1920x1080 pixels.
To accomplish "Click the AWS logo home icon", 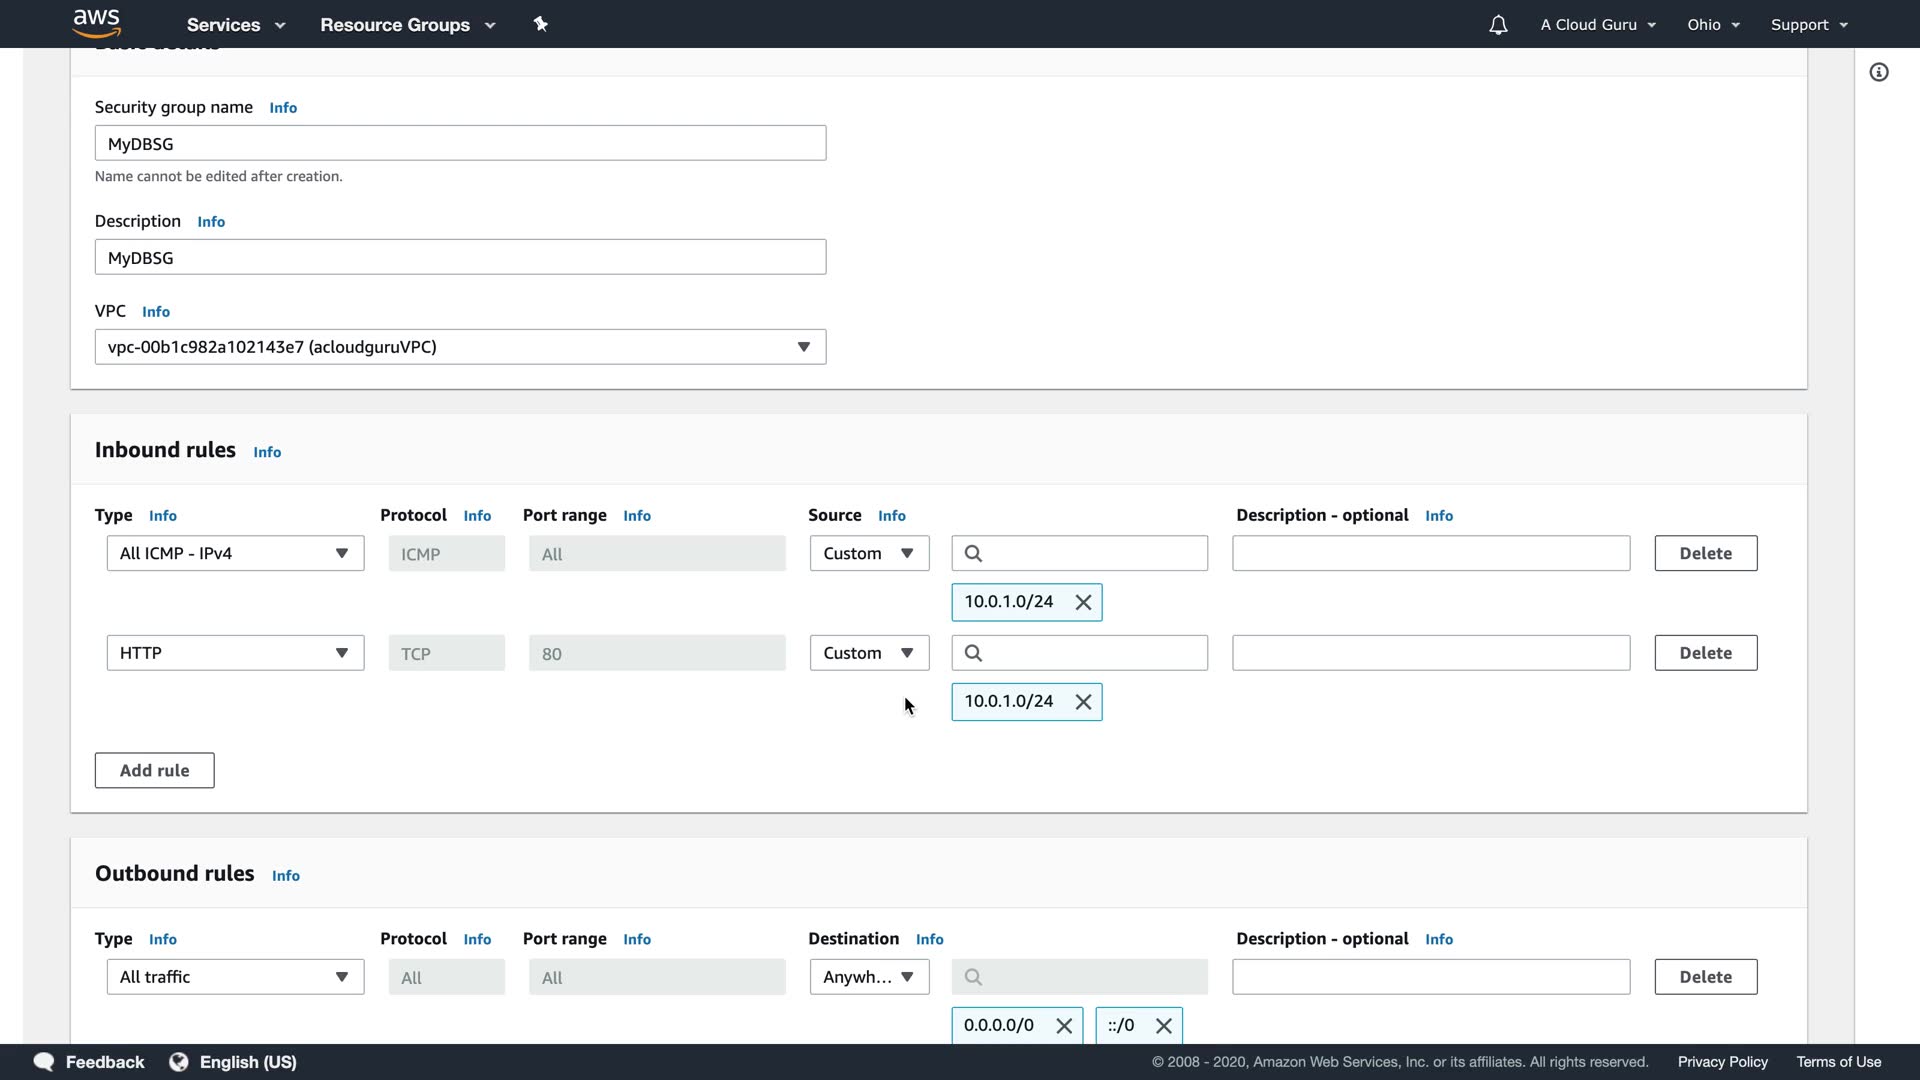I will [x=96, y=22].
